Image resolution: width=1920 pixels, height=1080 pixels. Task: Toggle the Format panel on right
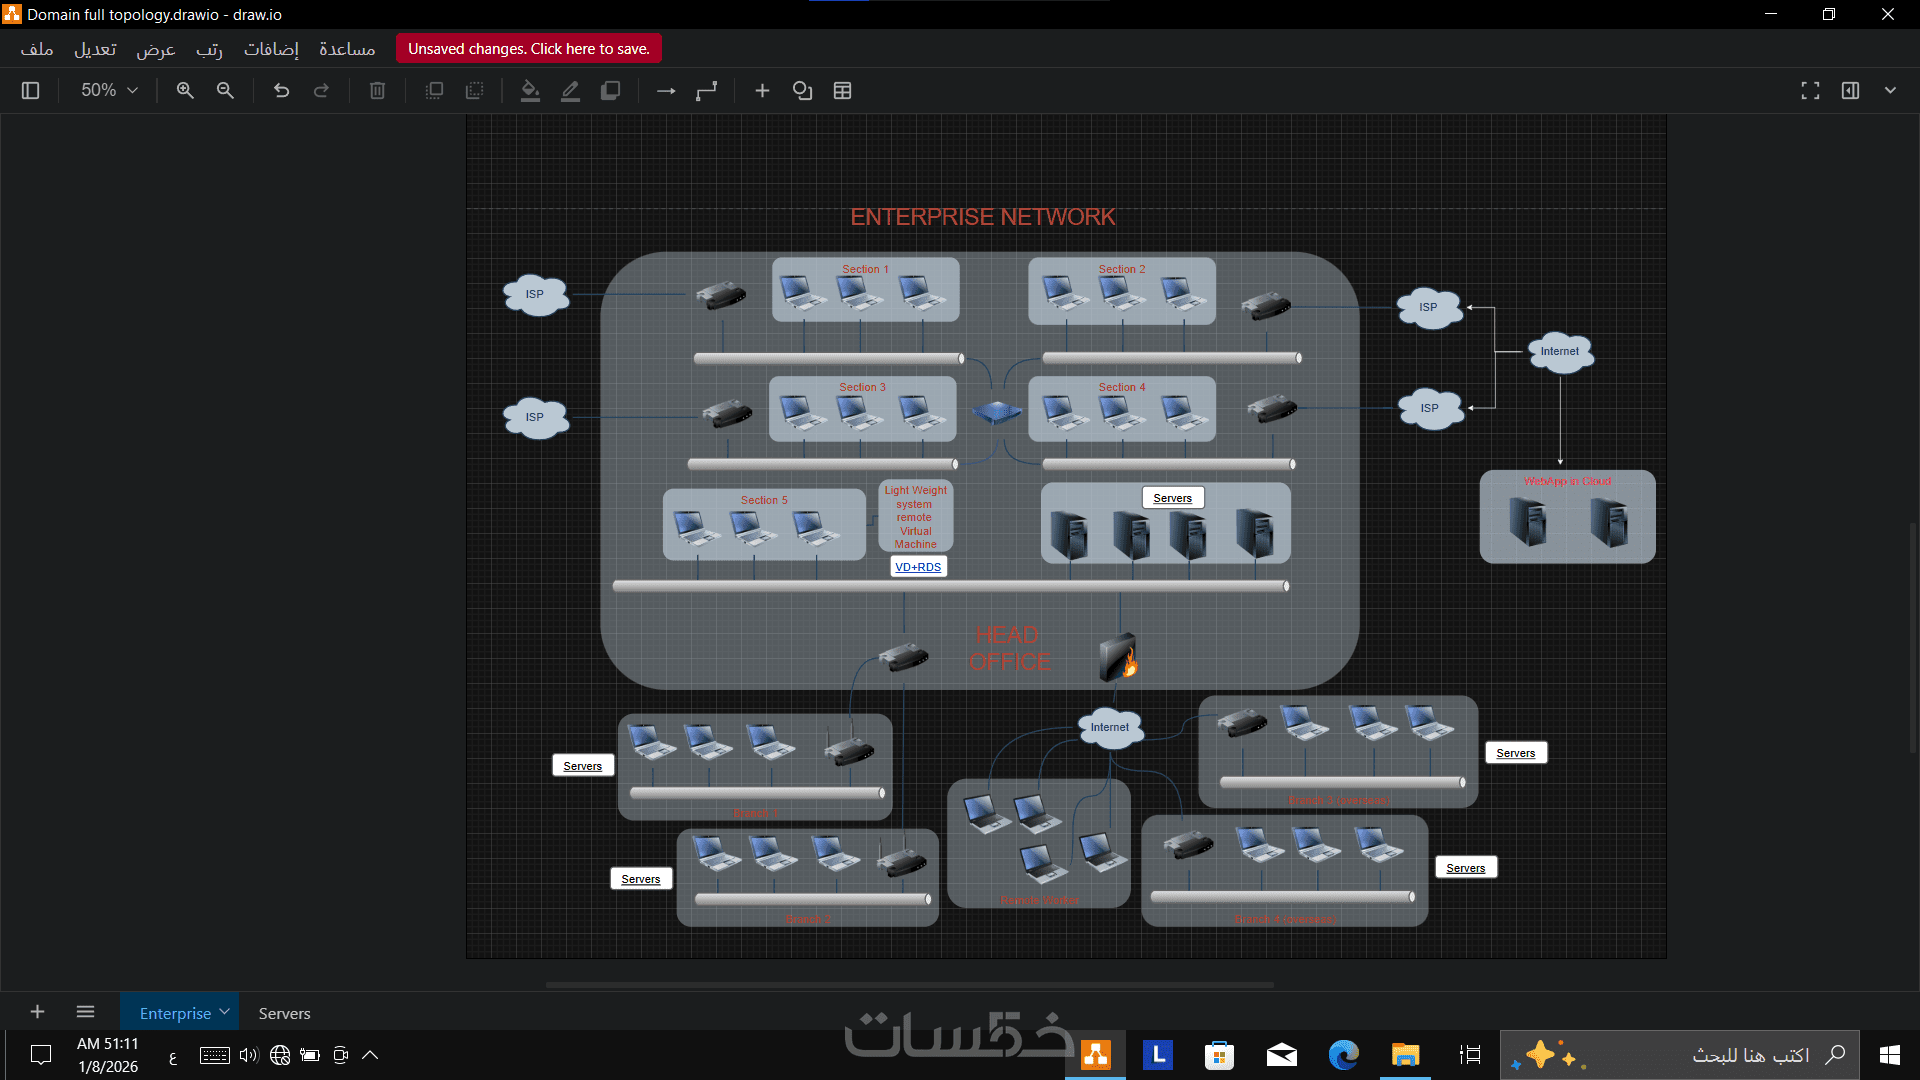tap(1850, 91)
